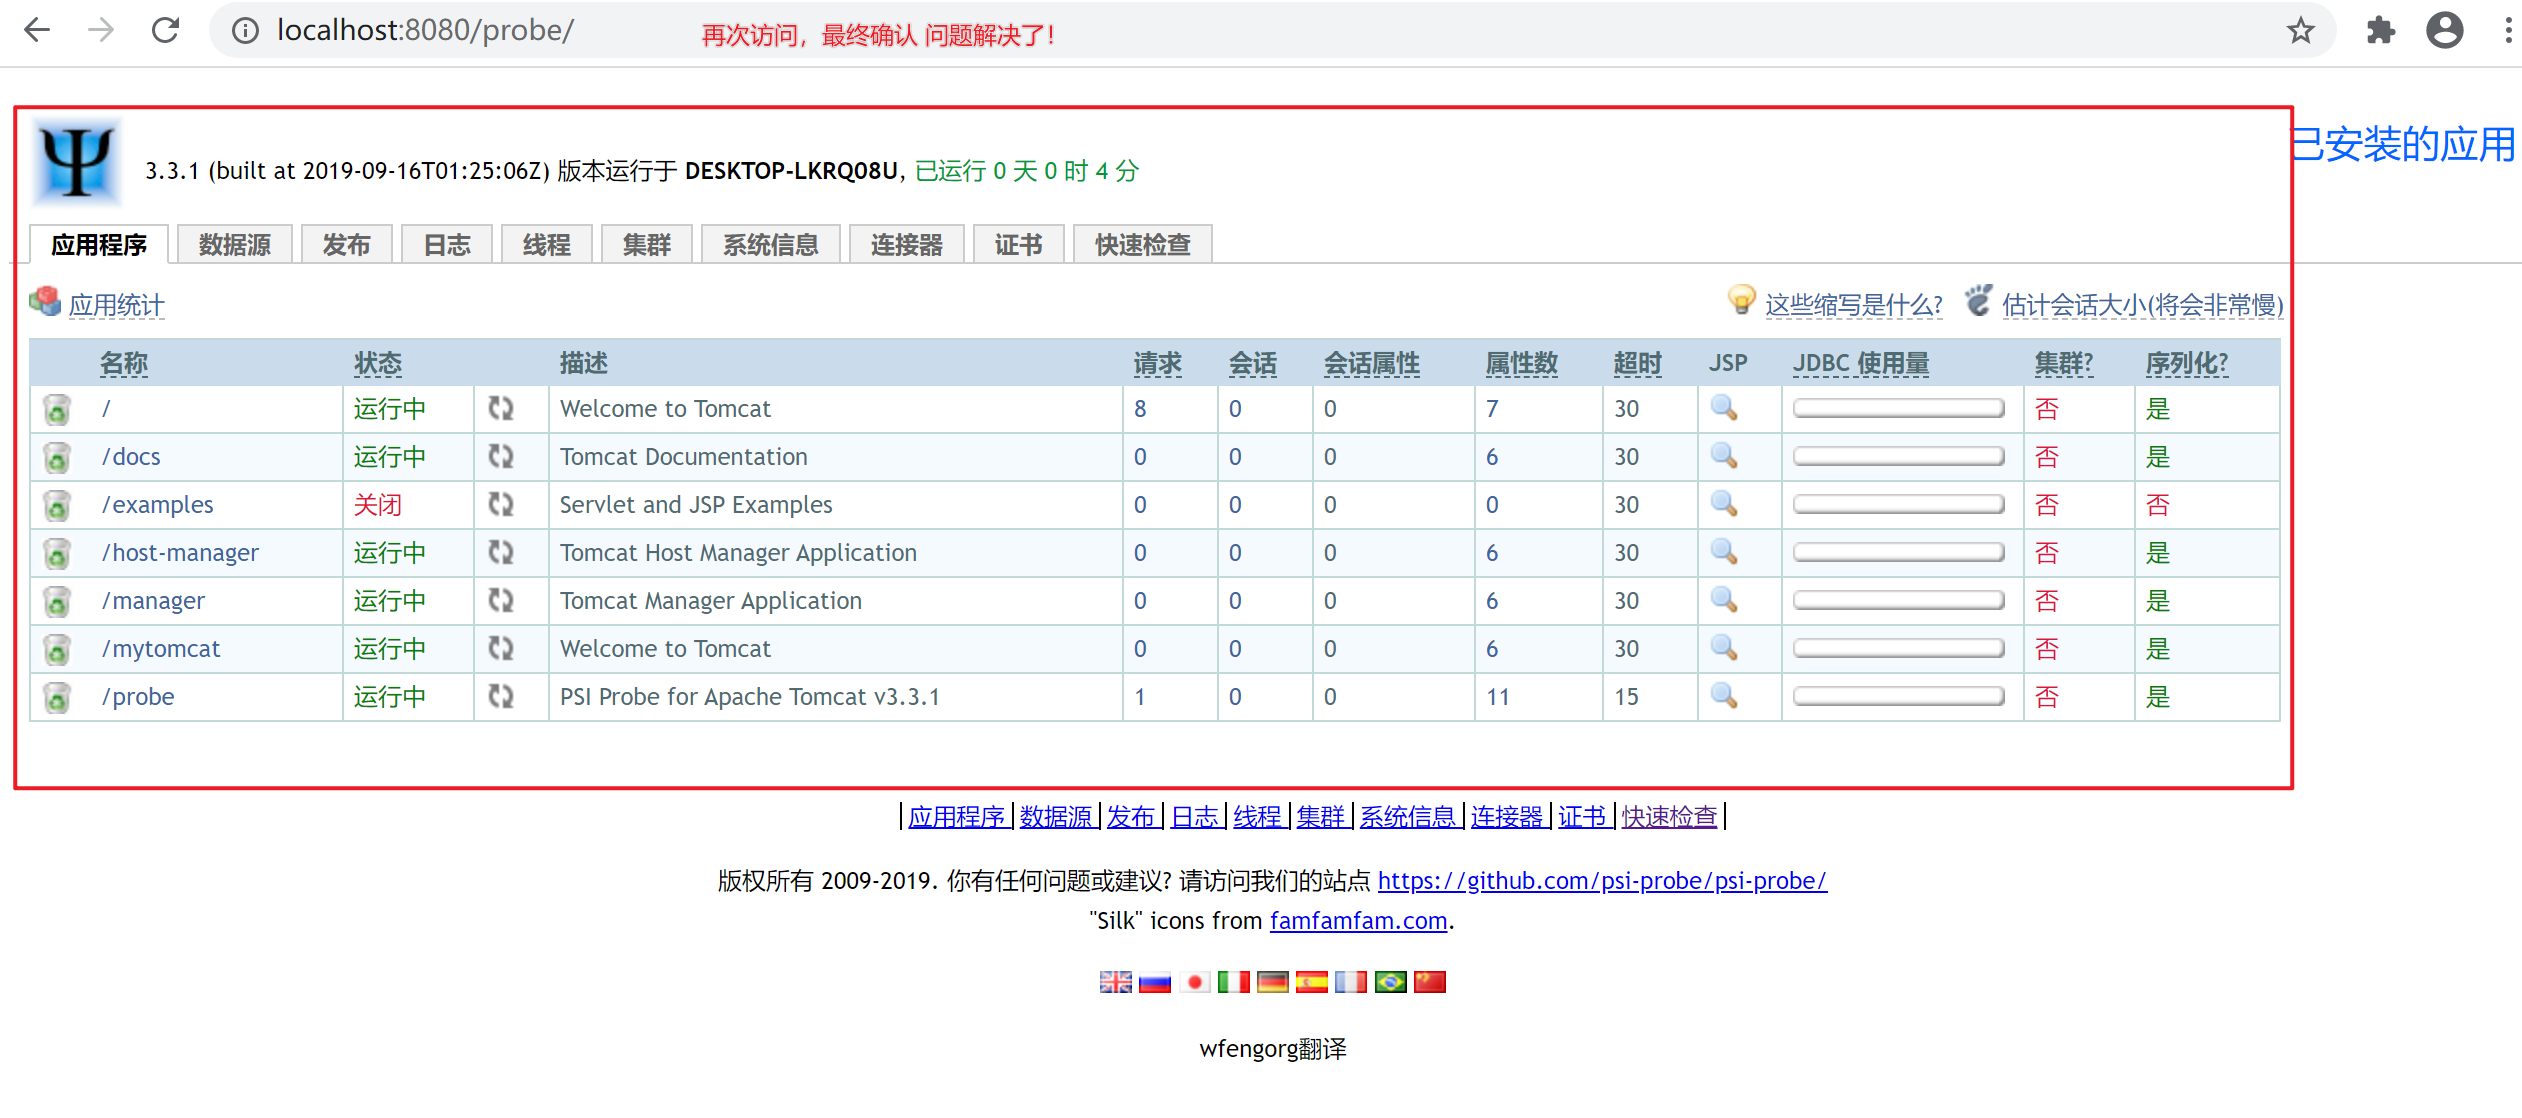Screen dimensions: 2522x1118
Task: Open the 应用统计 link
Action: 116,305
